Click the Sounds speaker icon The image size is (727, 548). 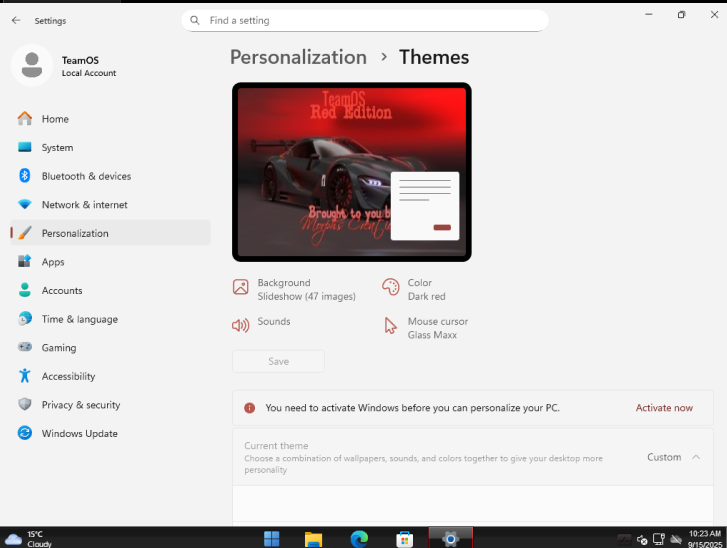(x=241, y=325)
